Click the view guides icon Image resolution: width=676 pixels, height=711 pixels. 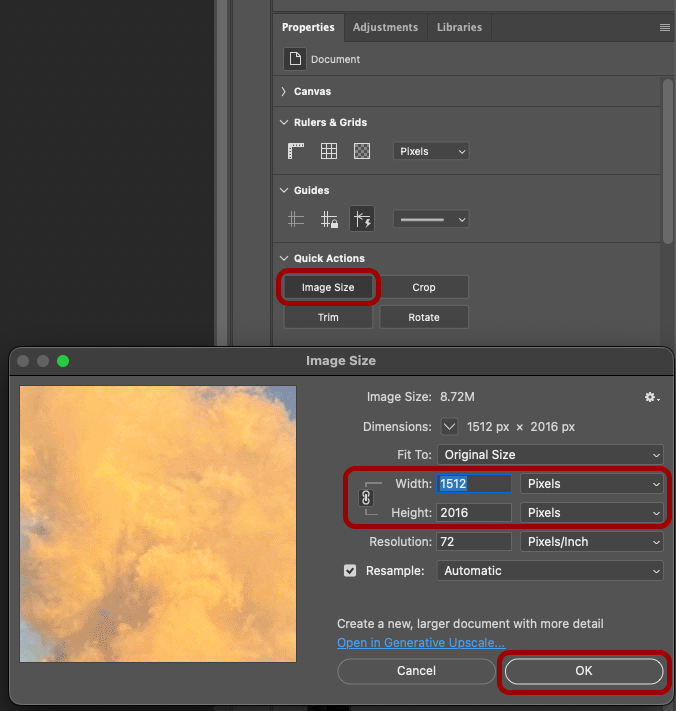click(296, 220)
